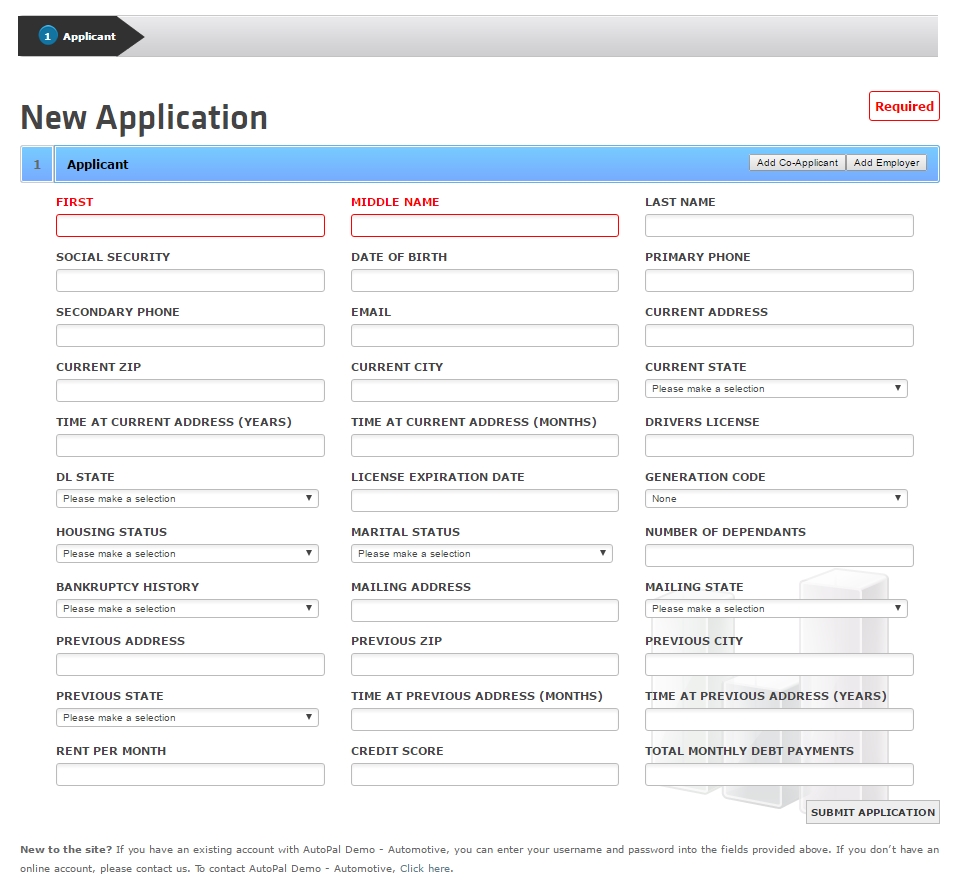Focus the Secondary Phone field
Screen dimensions: 958x882
pos(190,335)
